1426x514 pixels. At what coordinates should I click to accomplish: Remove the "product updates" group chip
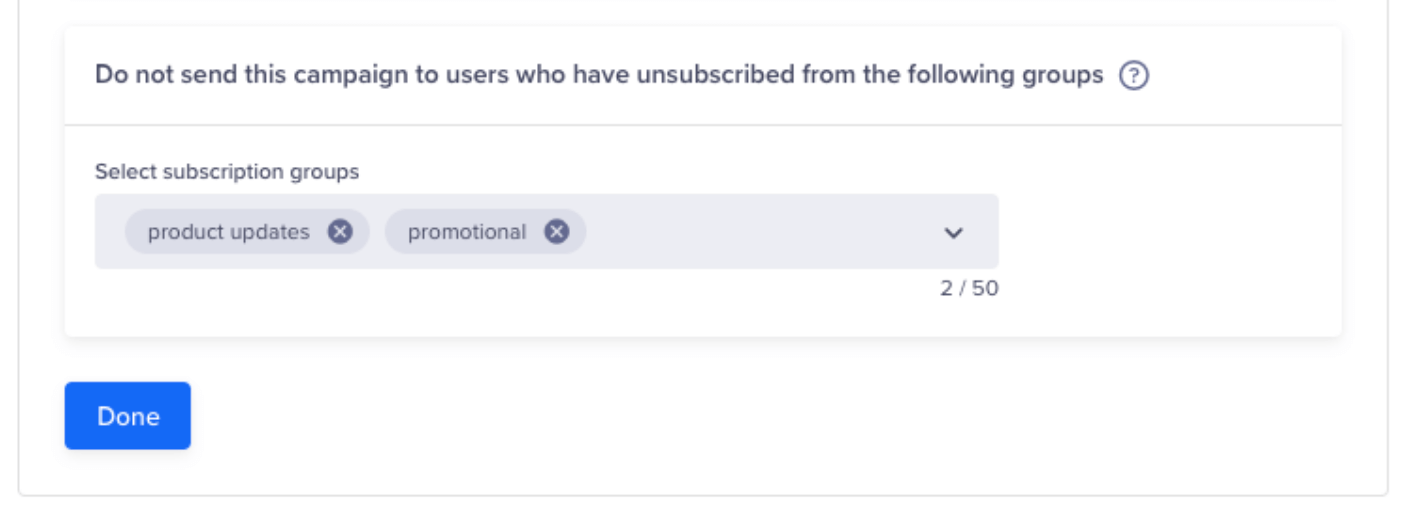pos(340,232)
